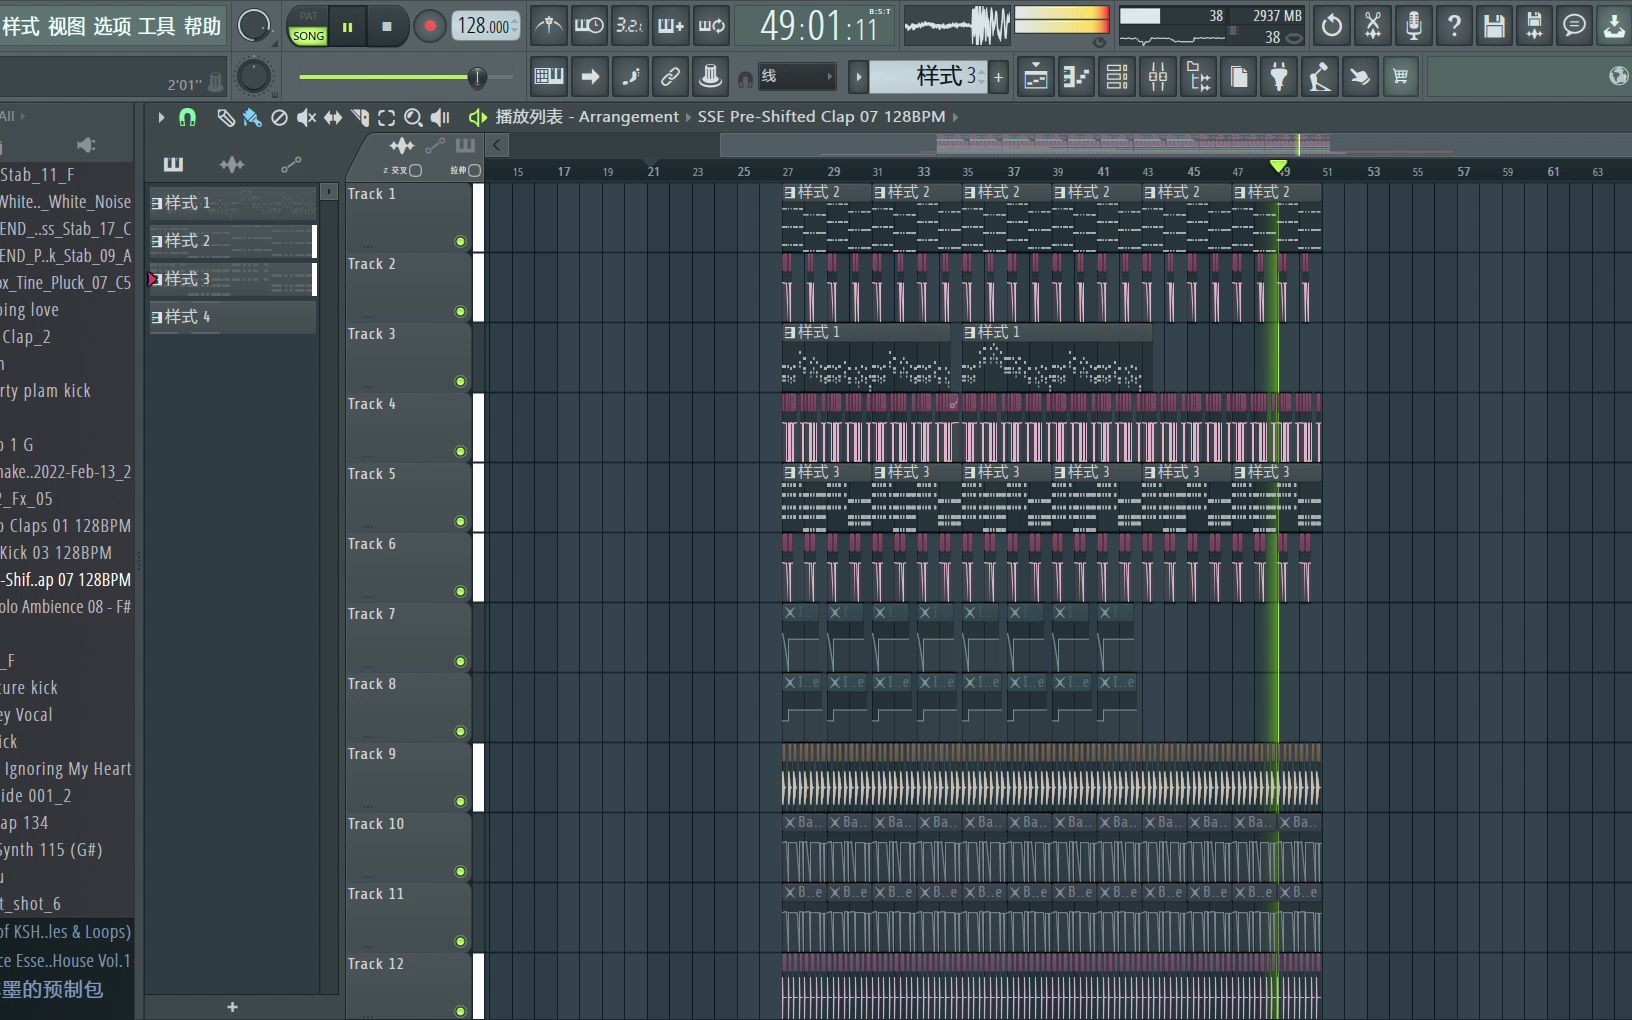Select the playlist paint brush tool
The width and height of the screenshot is (1632, 1020).
tap(252, 118)
